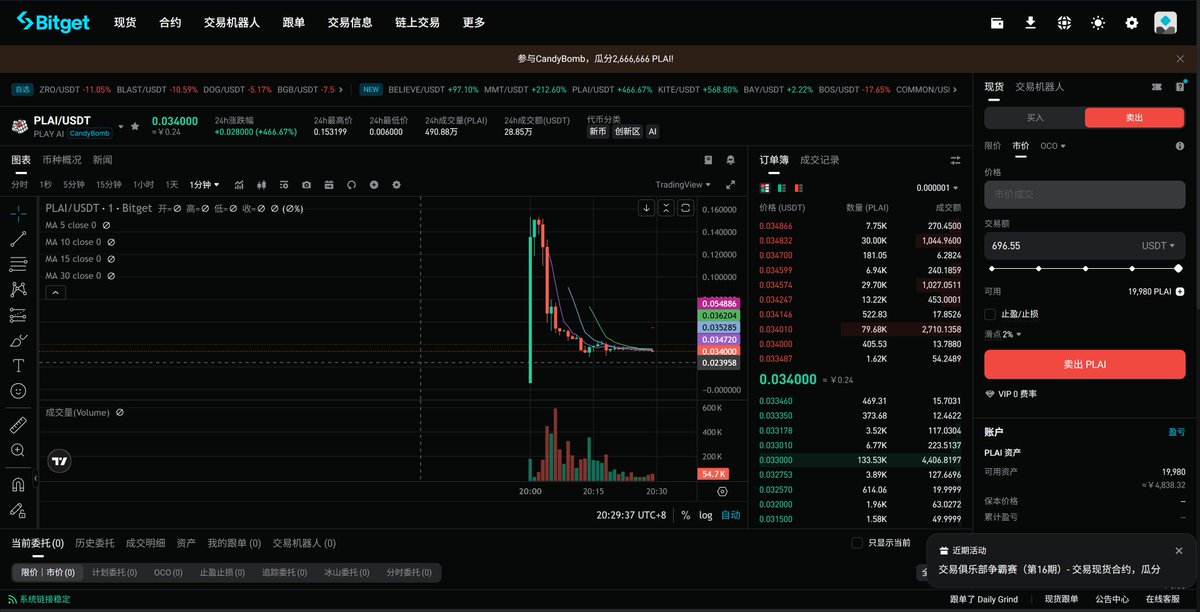This screenshot has height=612, width=1200.
Task: Open the 交易机器人 menu in top navigation
Action: pos(231,22)
